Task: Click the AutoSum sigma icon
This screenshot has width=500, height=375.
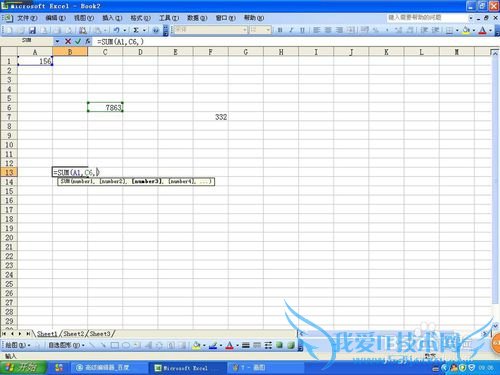Action: (136, 30)
